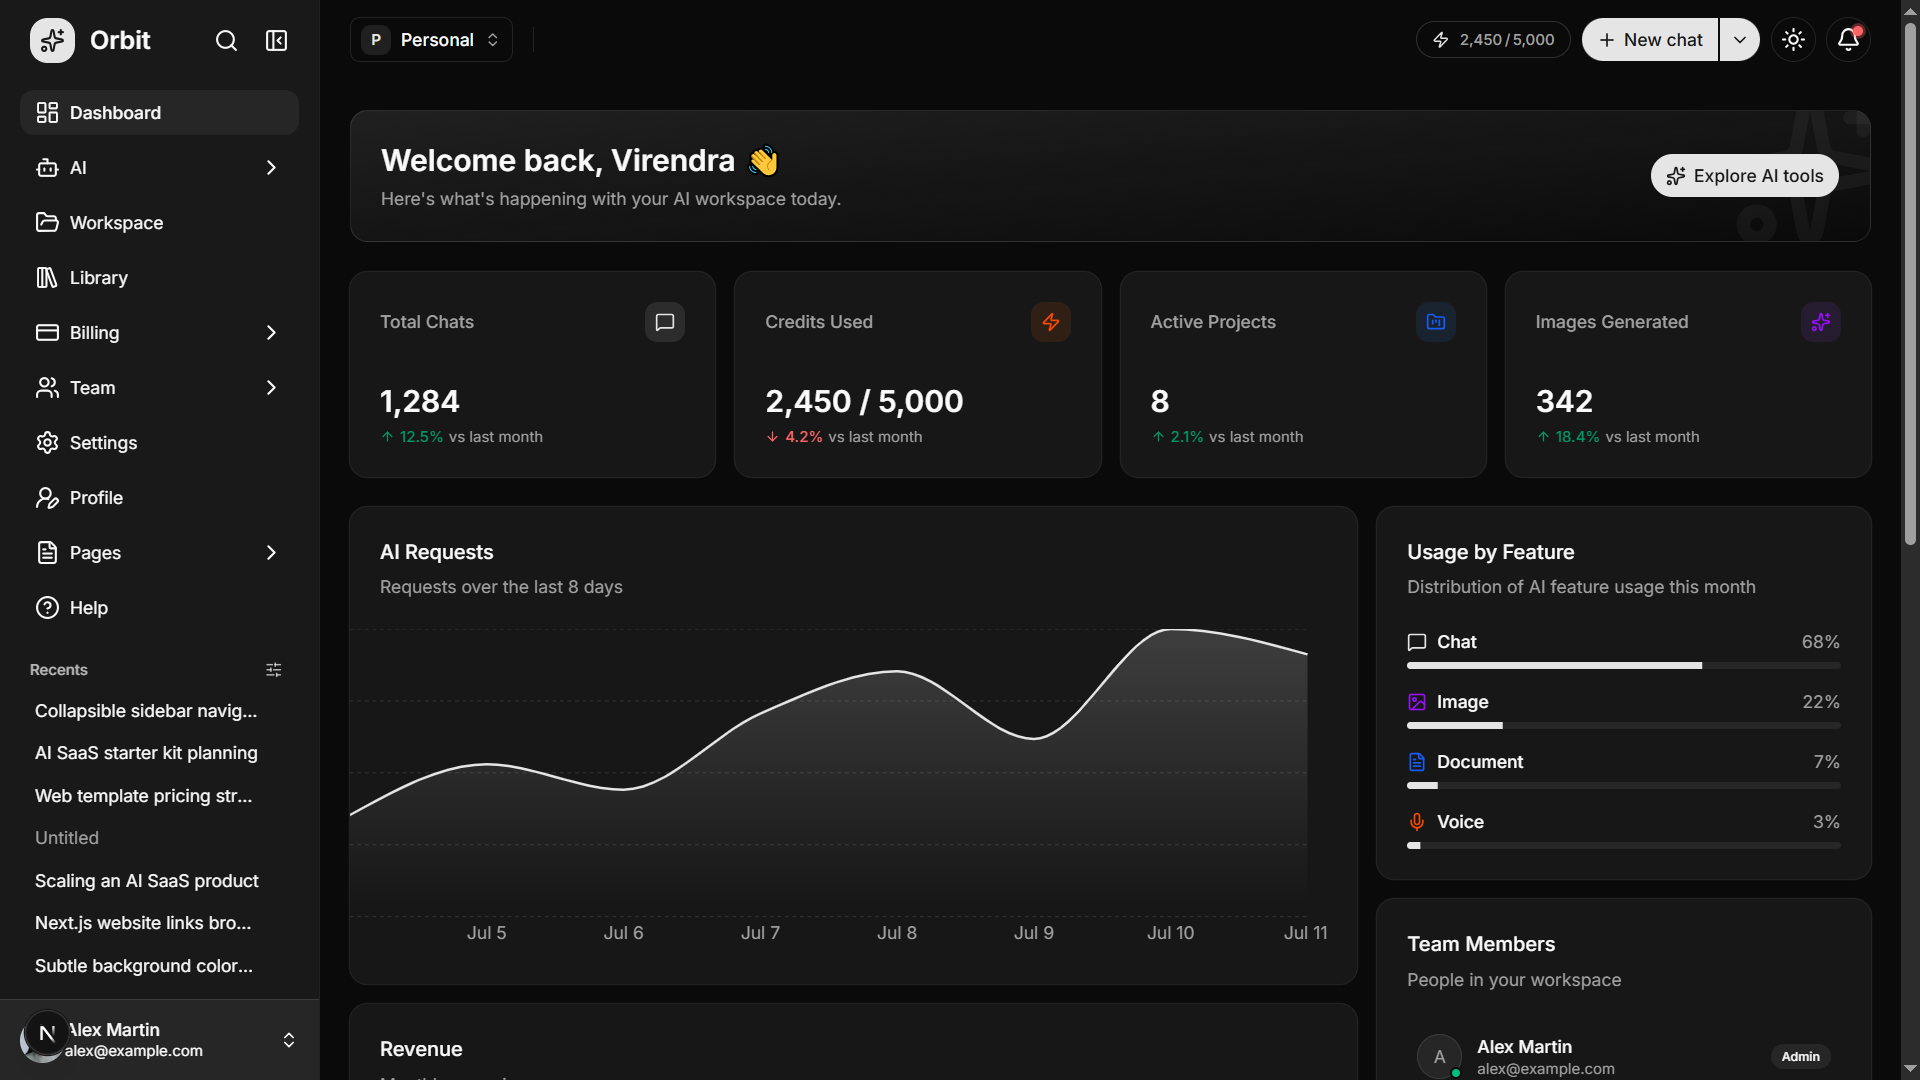Expand the AI menu chevron

point(271,168)
